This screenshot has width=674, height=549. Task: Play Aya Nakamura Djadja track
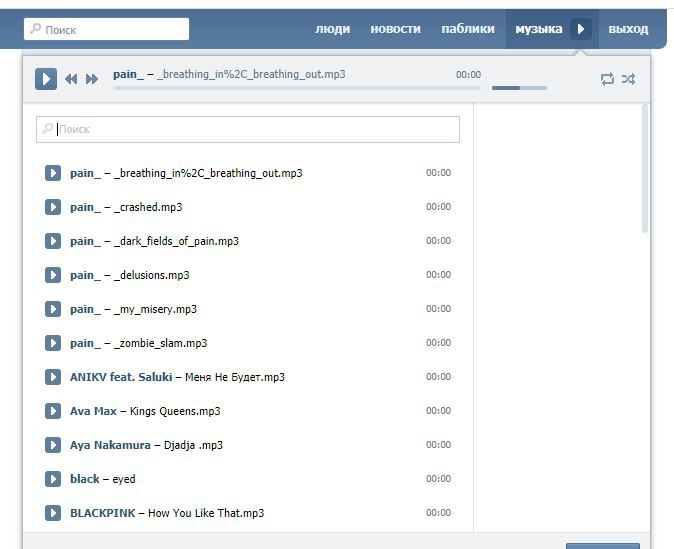pos(53,445)
